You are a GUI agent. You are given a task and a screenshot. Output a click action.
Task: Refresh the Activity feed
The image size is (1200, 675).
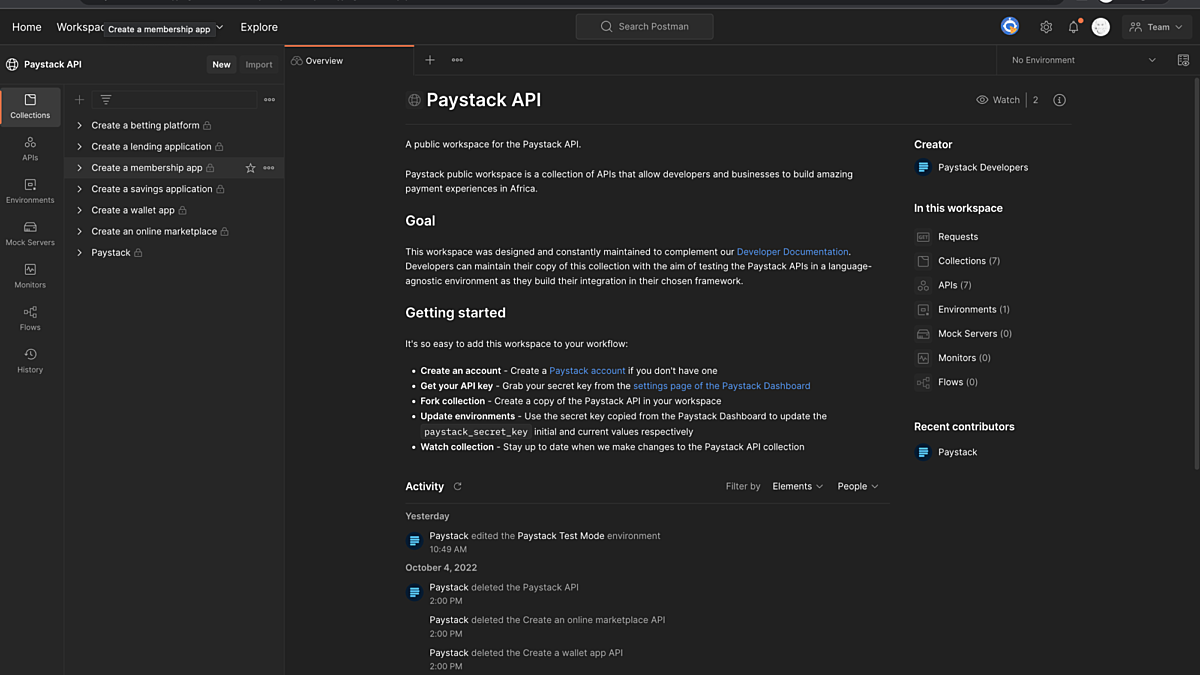pyautogui.click(x=458, y=487)
